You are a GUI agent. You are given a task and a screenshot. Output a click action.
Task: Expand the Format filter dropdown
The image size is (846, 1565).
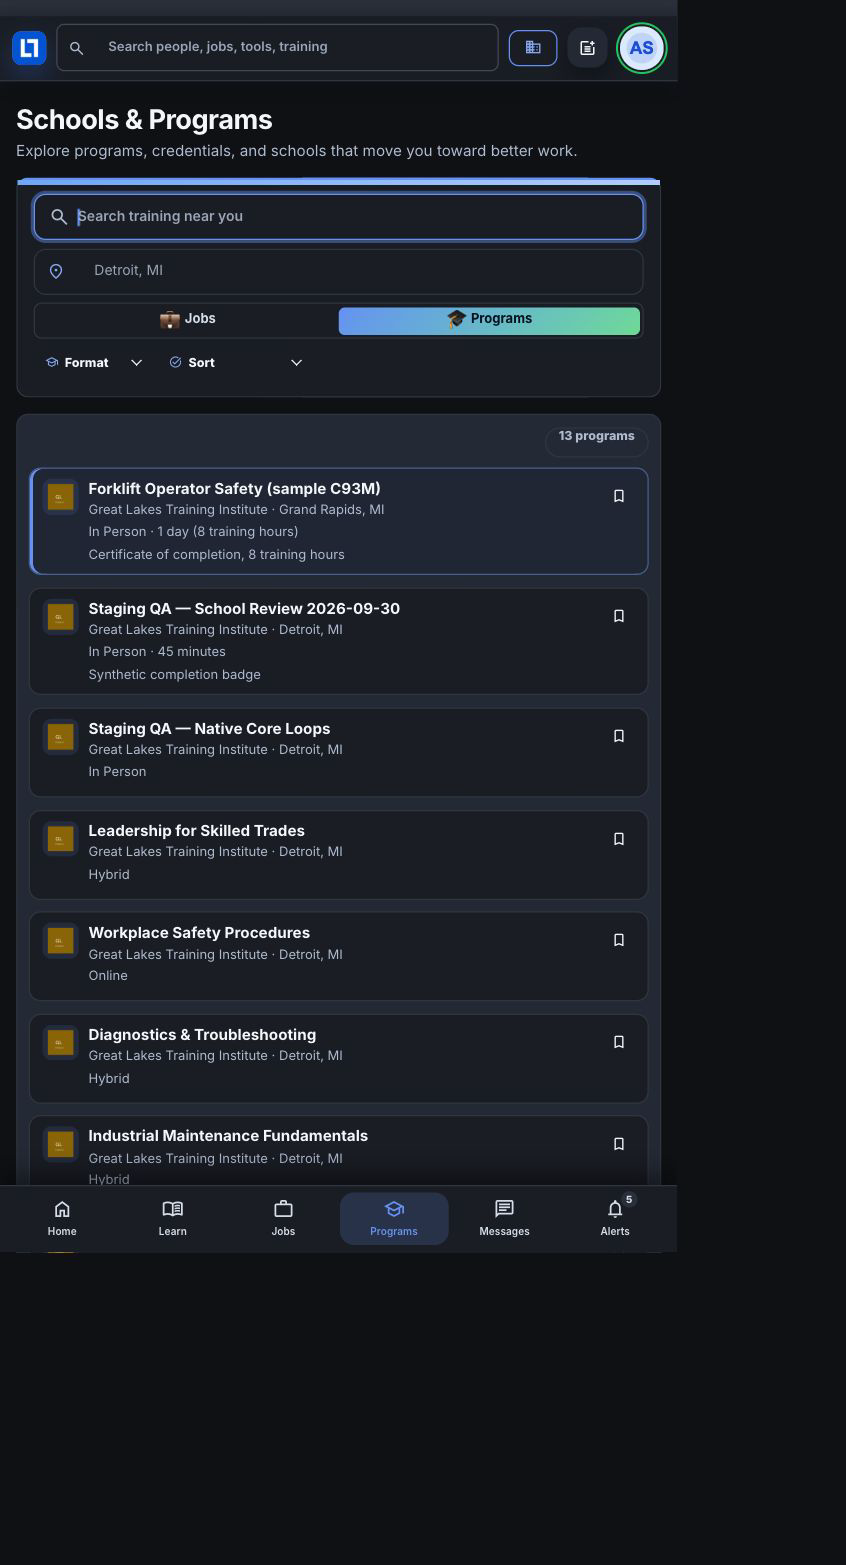(94, 362)
